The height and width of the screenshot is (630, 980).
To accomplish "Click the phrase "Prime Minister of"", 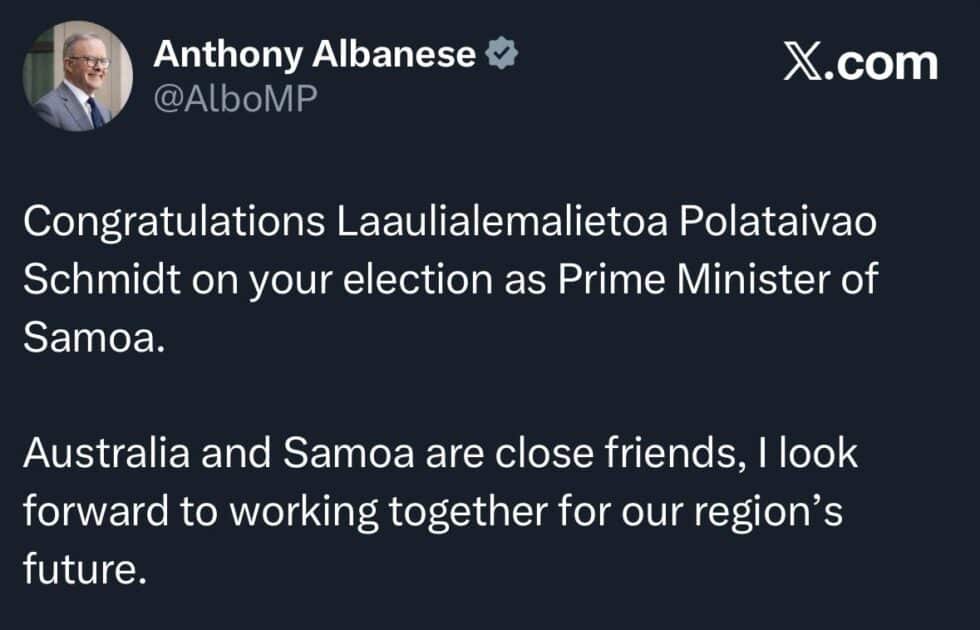I will (x=718, y=279).
